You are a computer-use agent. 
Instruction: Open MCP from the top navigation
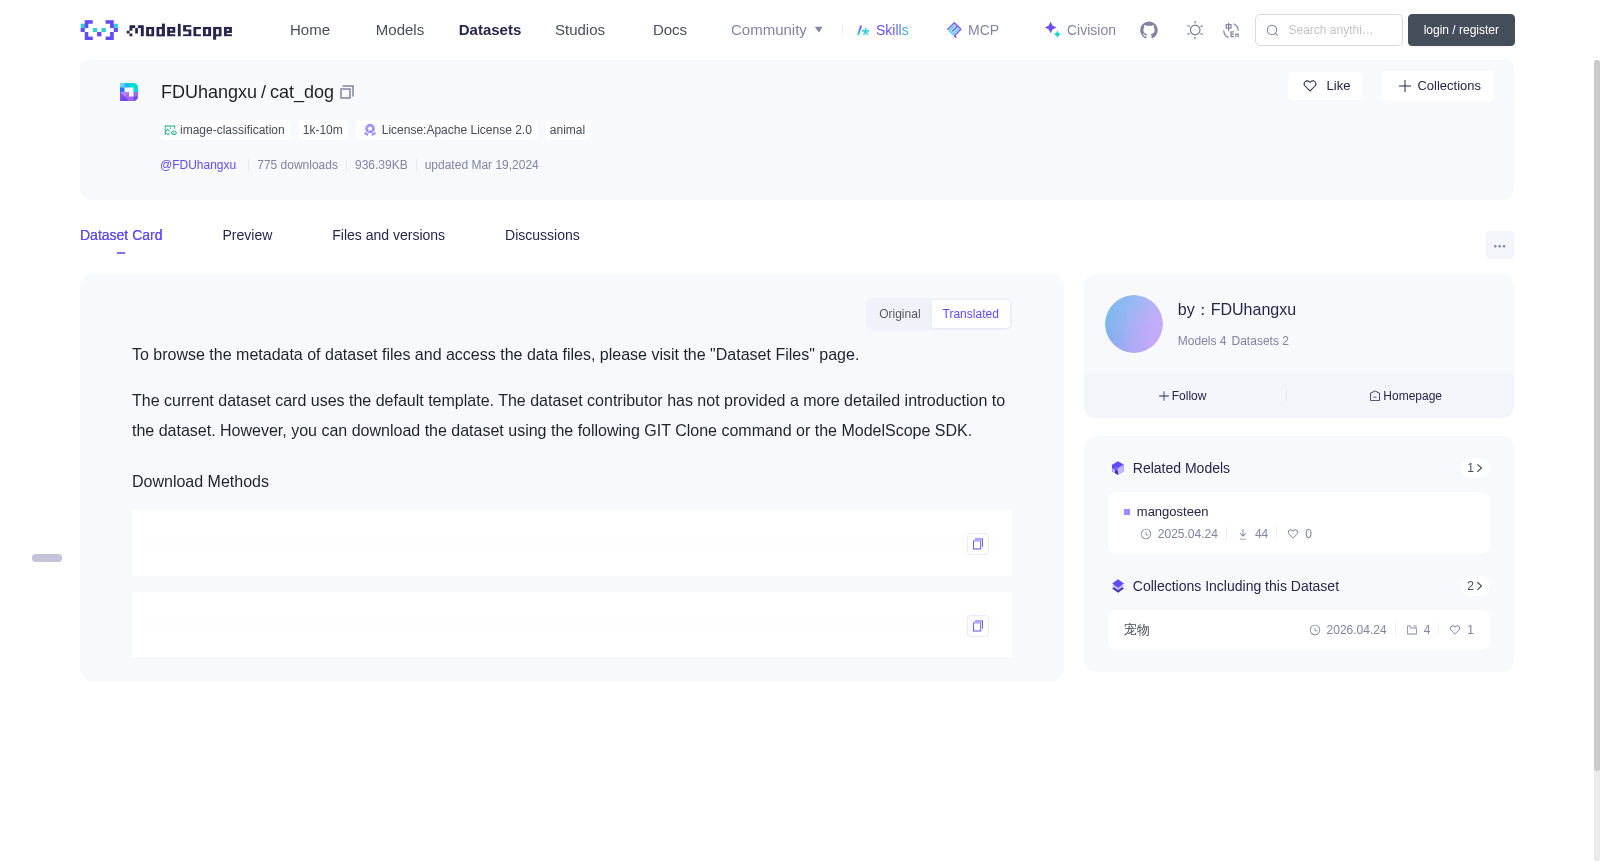click(x=973, y=30)
